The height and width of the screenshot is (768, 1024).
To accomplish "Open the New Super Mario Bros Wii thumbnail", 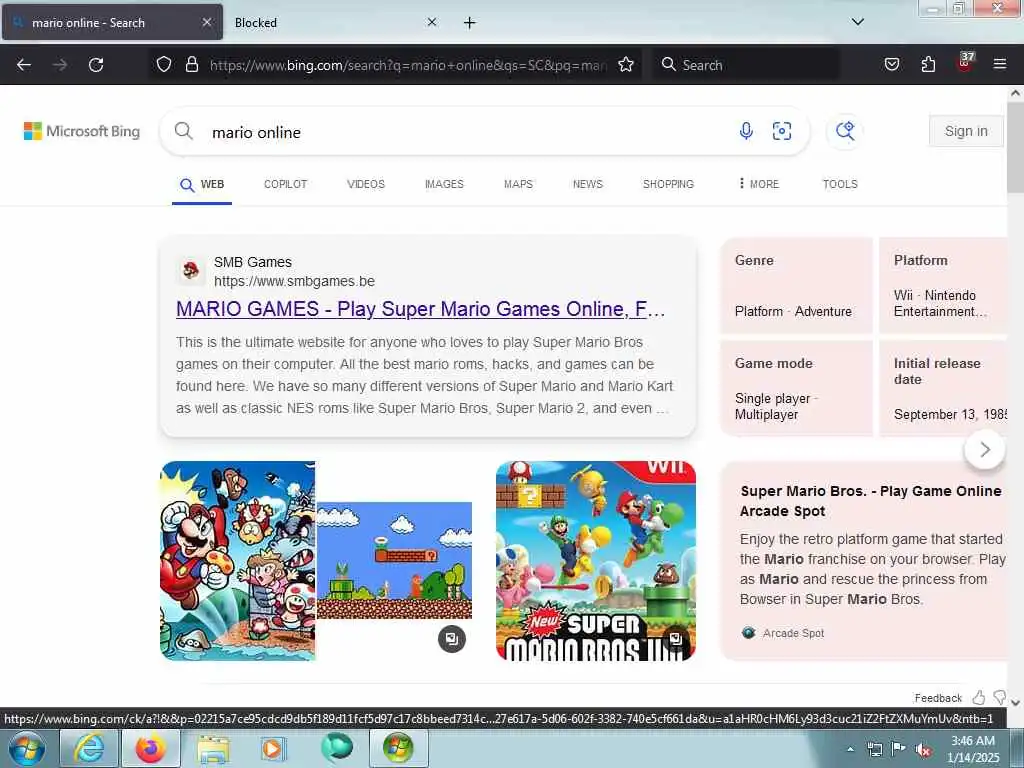I will [x=596, y=561].
